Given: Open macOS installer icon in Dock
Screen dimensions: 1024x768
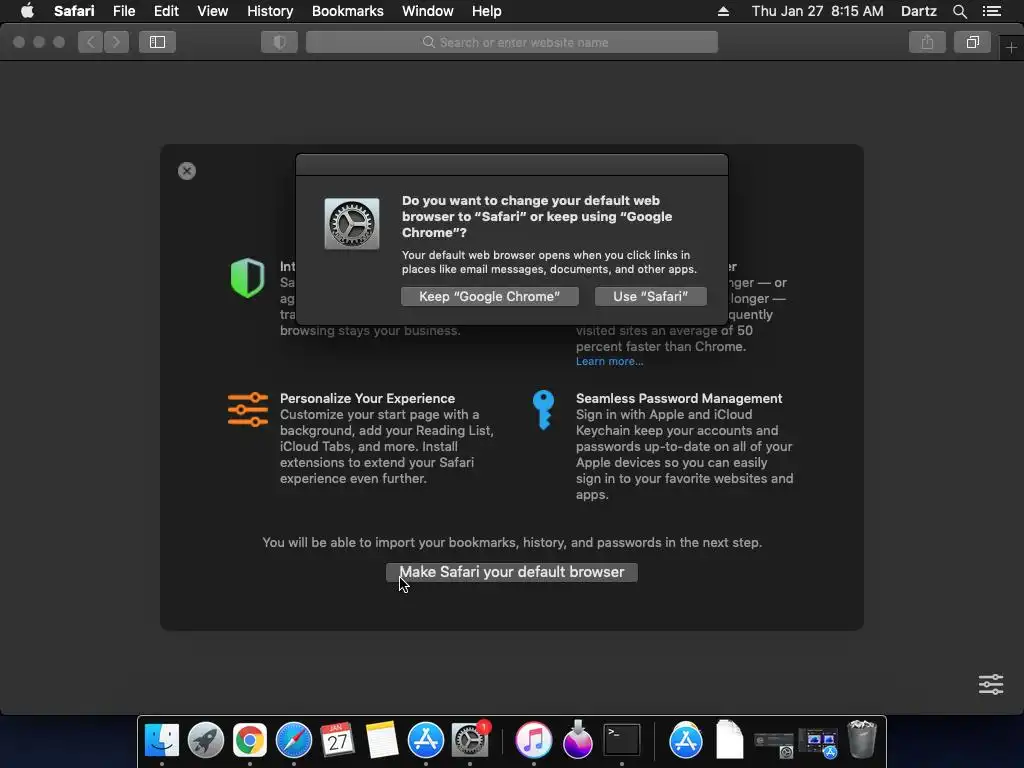Looking at the screenshot, I should (x=577, y=741).
